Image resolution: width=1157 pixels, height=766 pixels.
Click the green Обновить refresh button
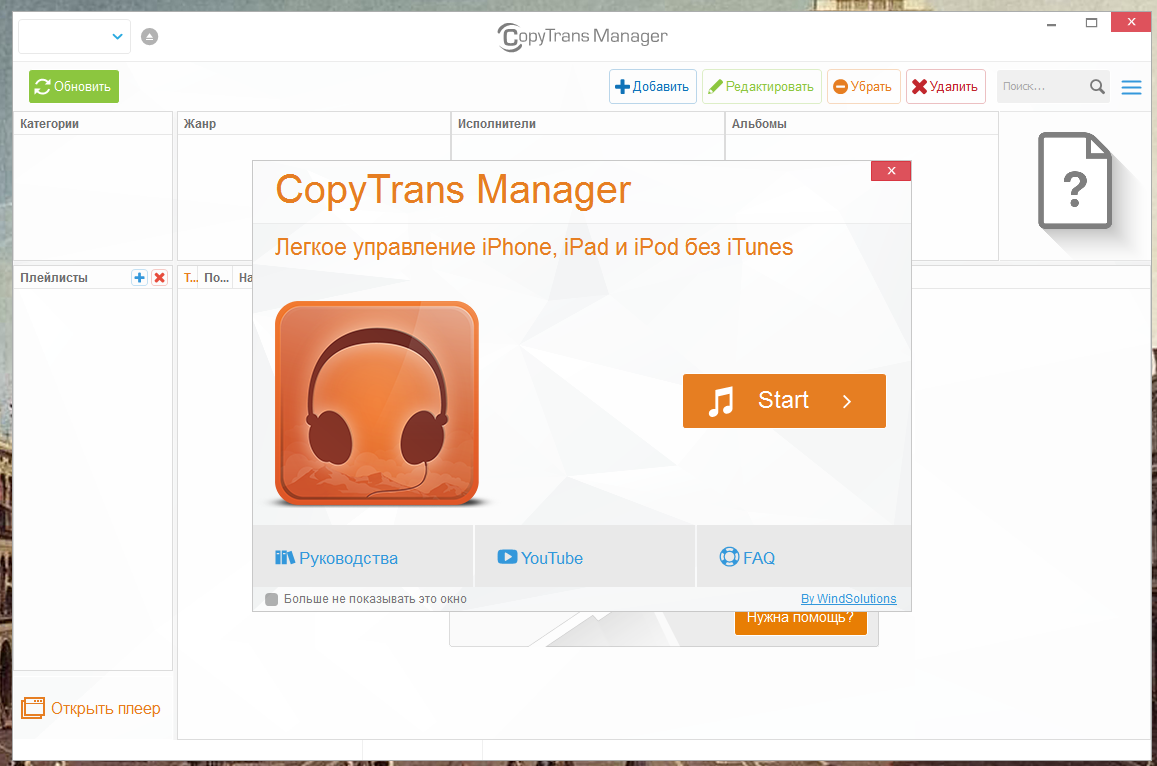pos(74,86)
